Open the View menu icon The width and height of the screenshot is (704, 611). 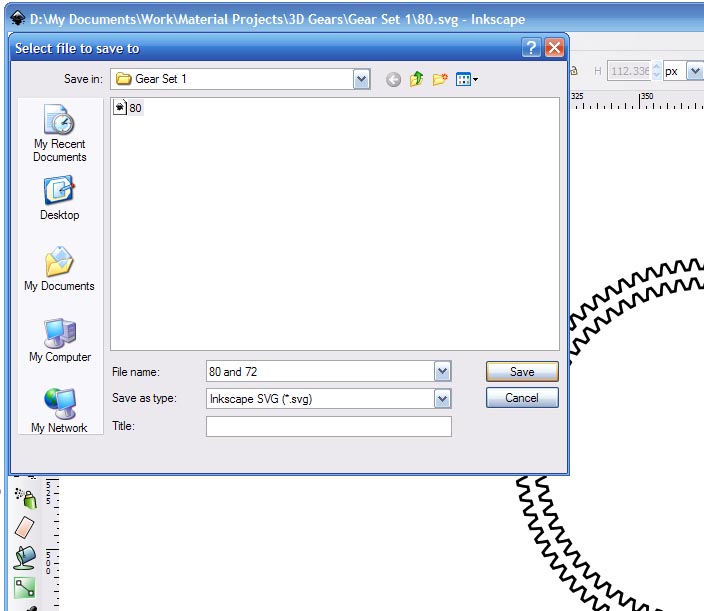[466, 79]
